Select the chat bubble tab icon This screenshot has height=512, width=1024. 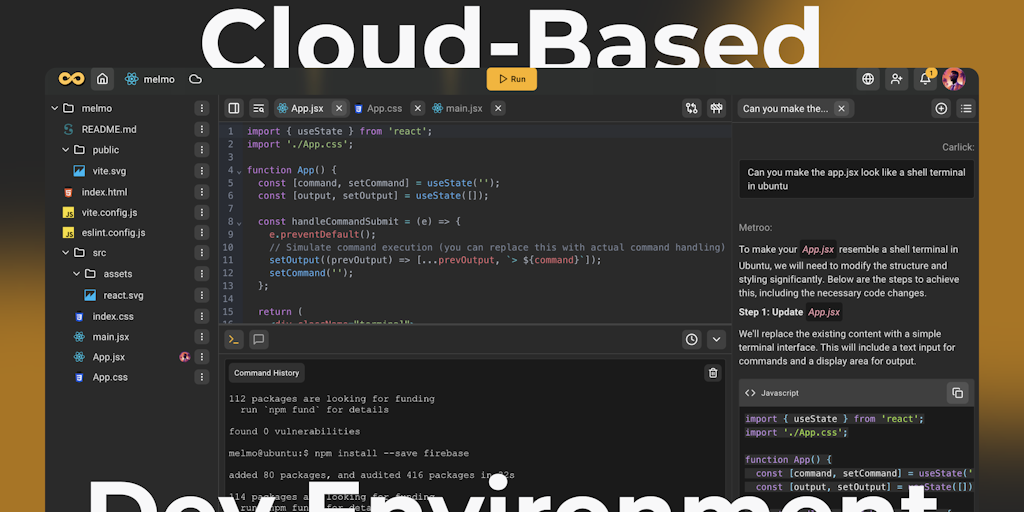[259, 339]
